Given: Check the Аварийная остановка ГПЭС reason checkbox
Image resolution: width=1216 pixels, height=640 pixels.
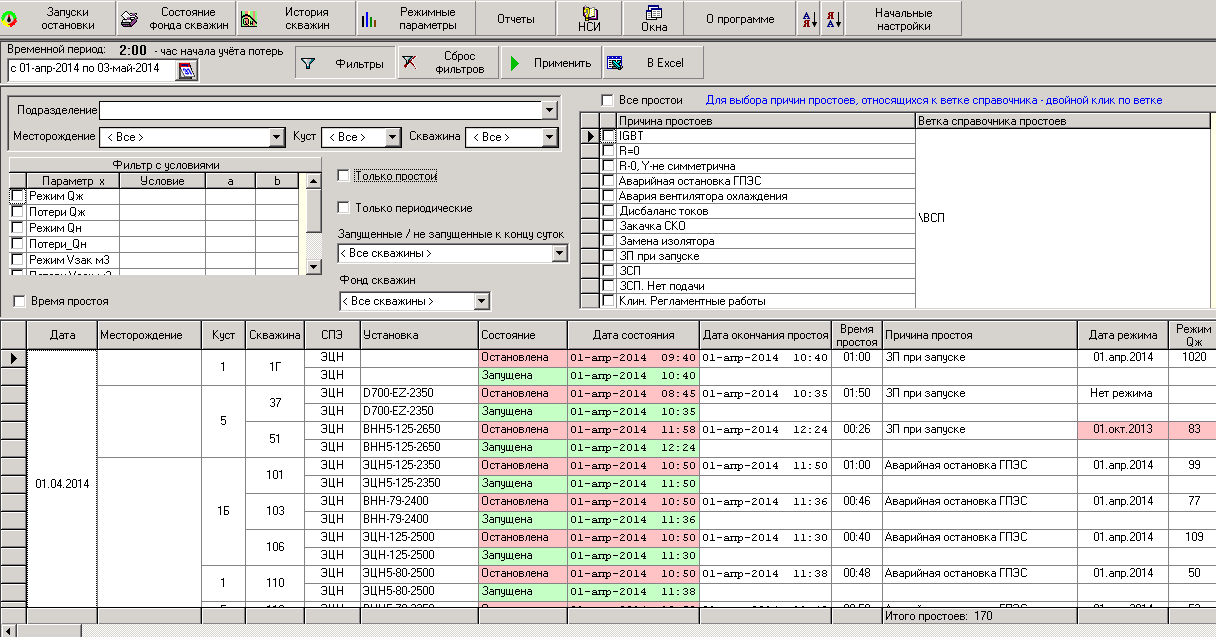Looking at the screenshot, I should pos(609,181).
